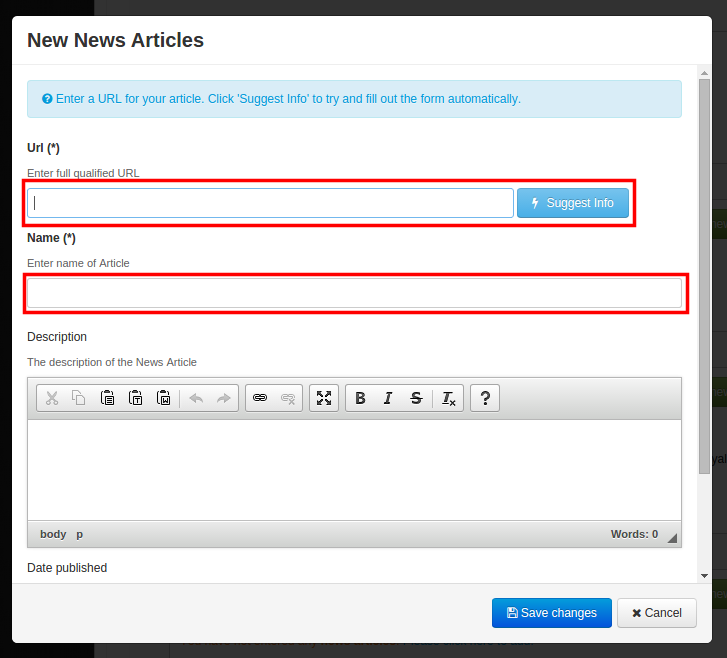Click the Words: 0 counter
The width and height of the screenshot is (727, 658).
pos(634,534)
